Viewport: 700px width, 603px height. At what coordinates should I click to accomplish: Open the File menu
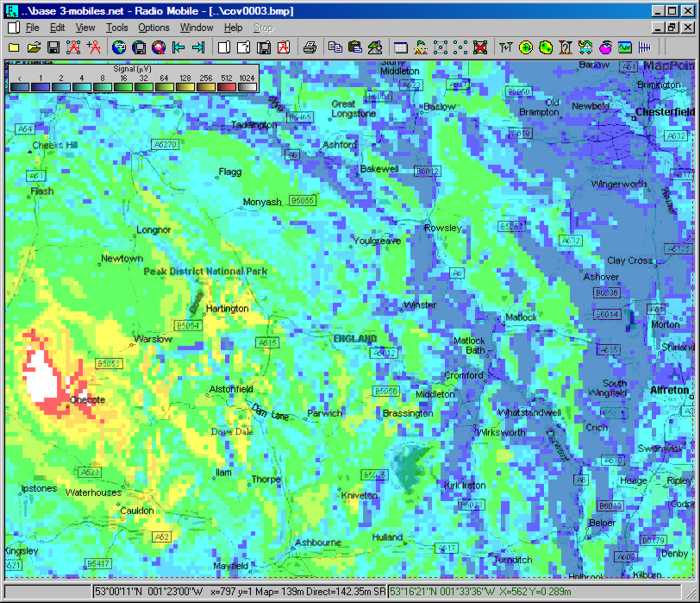pyautogui.click(x=33, y=28)
